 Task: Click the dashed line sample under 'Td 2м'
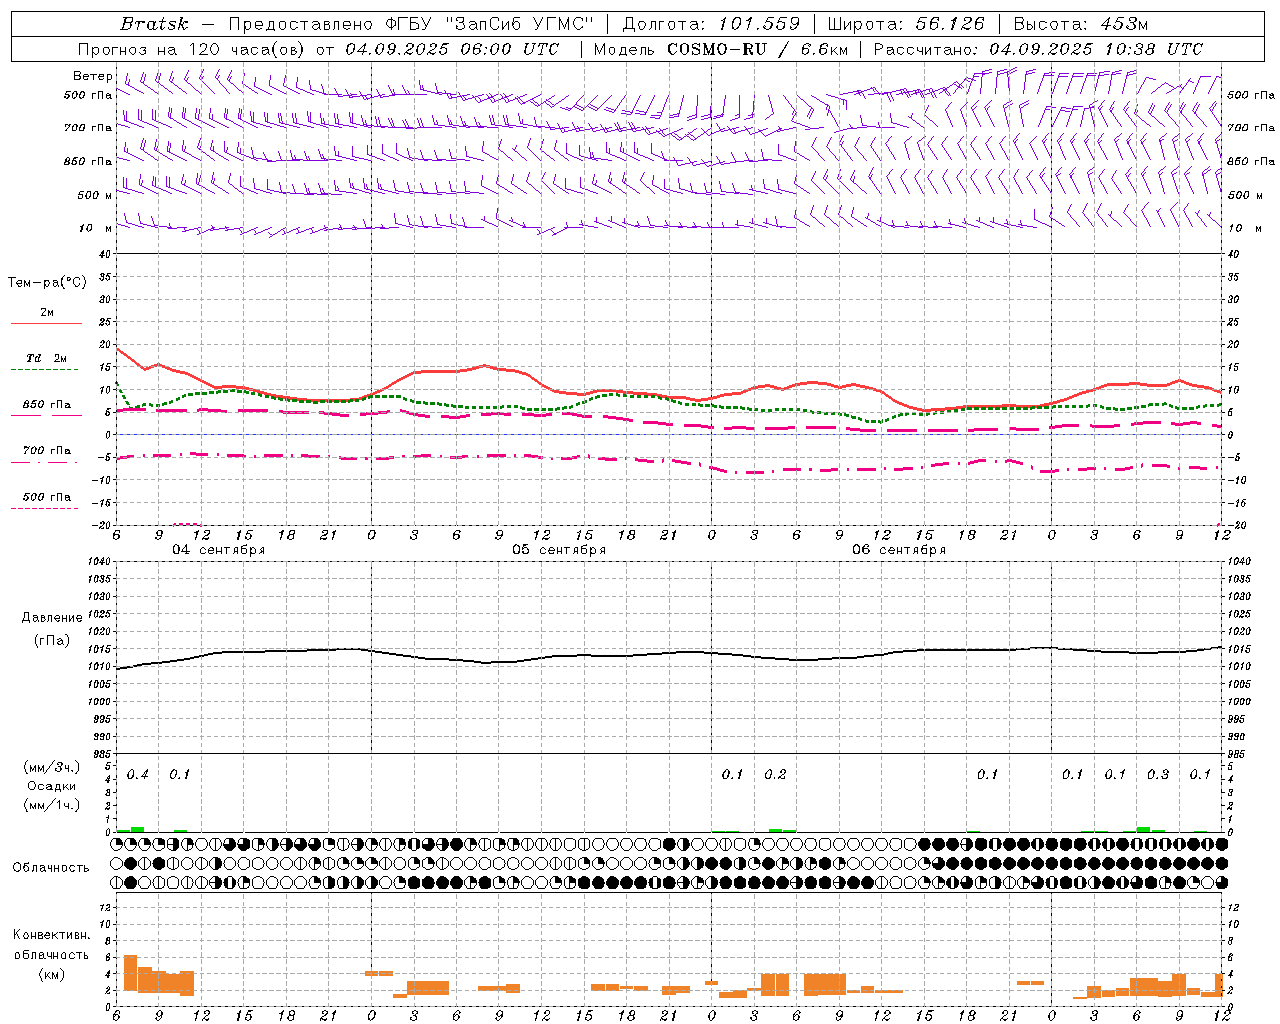click(x=46, y=370)
